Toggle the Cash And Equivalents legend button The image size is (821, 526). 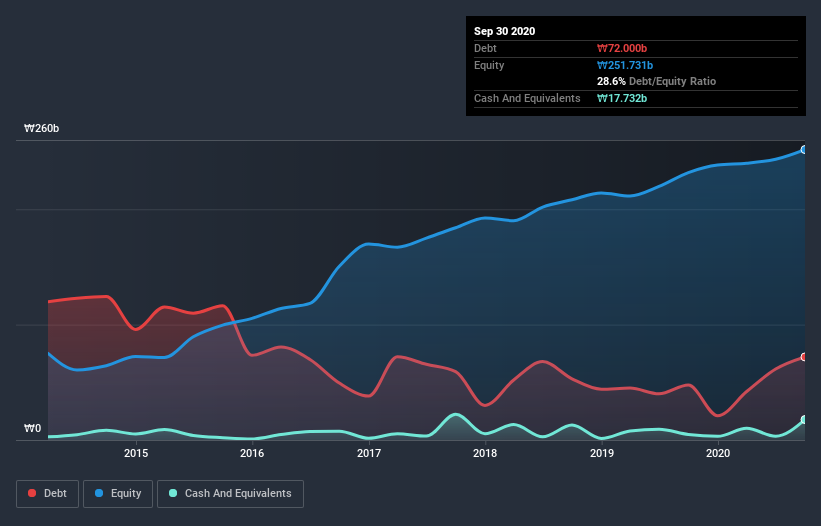[x=230, y=494]
